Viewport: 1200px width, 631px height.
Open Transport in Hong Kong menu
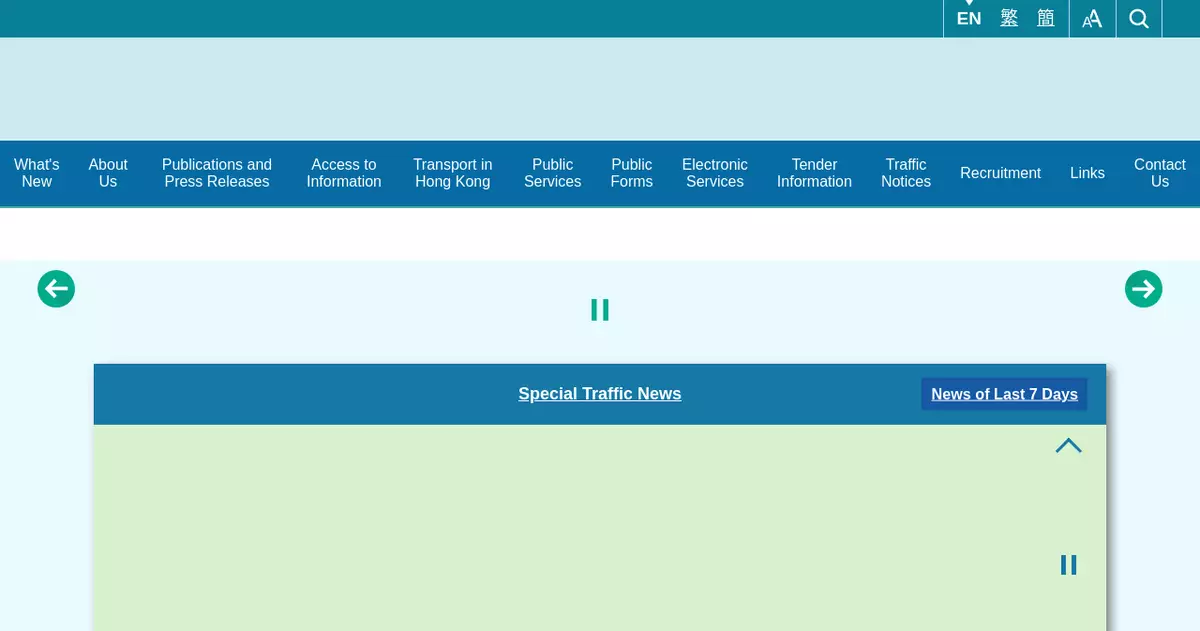pos(452,173)
